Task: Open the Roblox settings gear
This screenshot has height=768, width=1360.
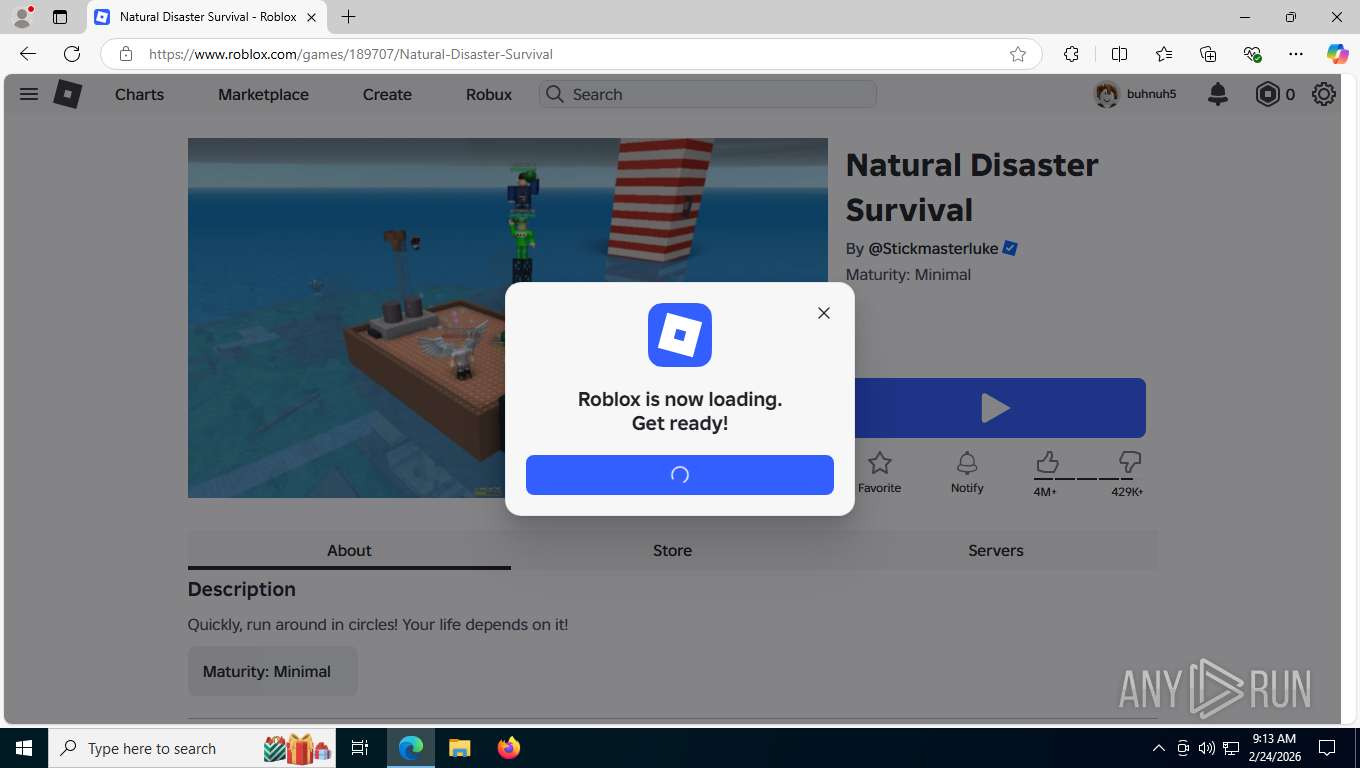Action: pyautogui.click(x=1324, y=94)
